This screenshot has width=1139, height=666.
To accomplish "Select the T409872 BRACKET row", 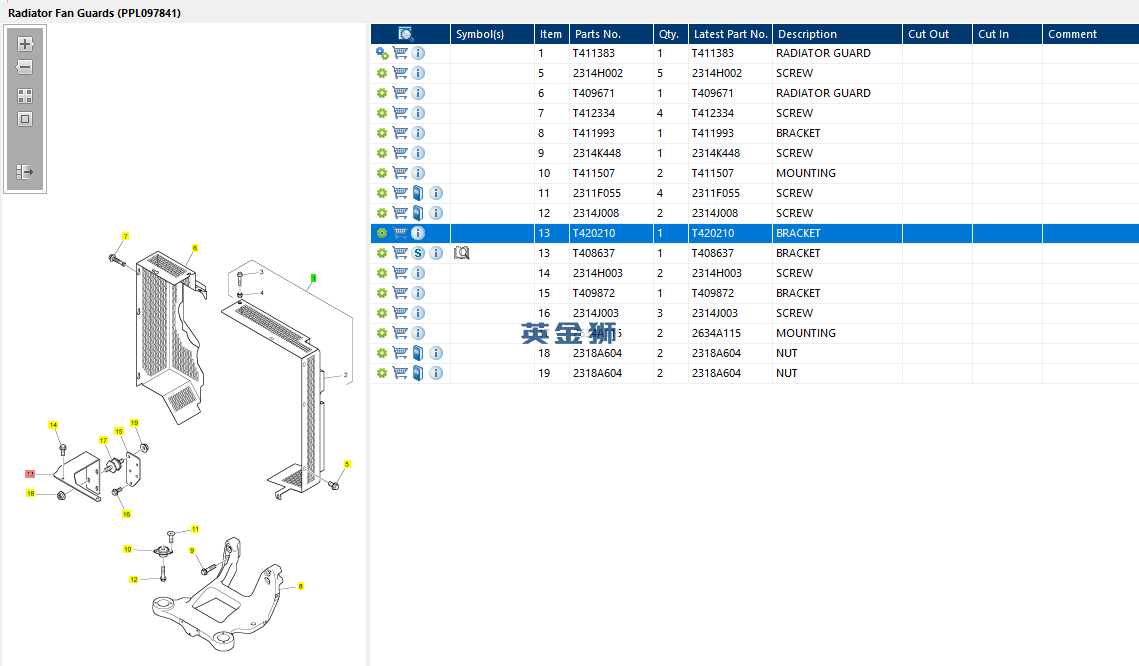I will [755, 293].
